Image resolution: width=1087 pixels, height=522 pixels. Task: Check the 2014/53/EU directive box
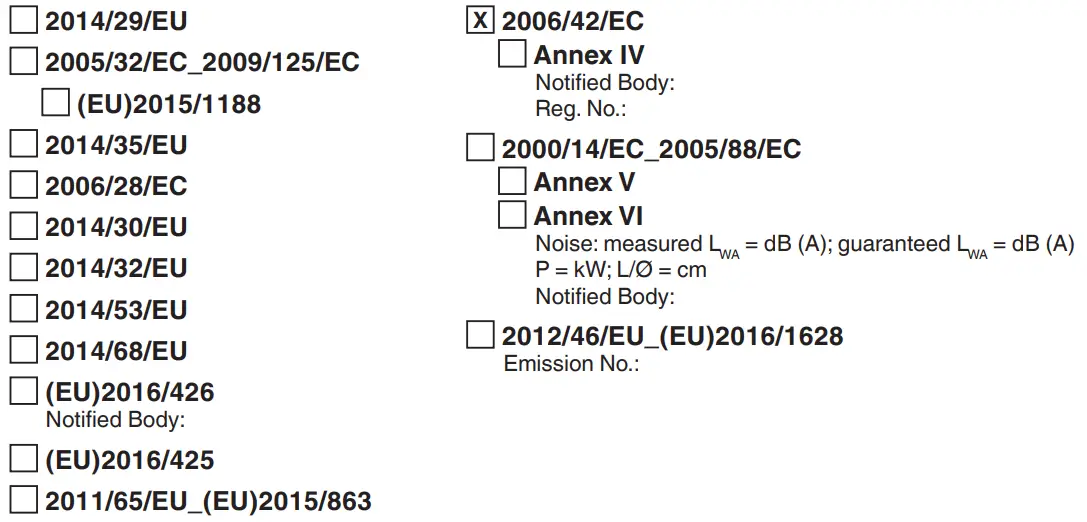[24, 309]
